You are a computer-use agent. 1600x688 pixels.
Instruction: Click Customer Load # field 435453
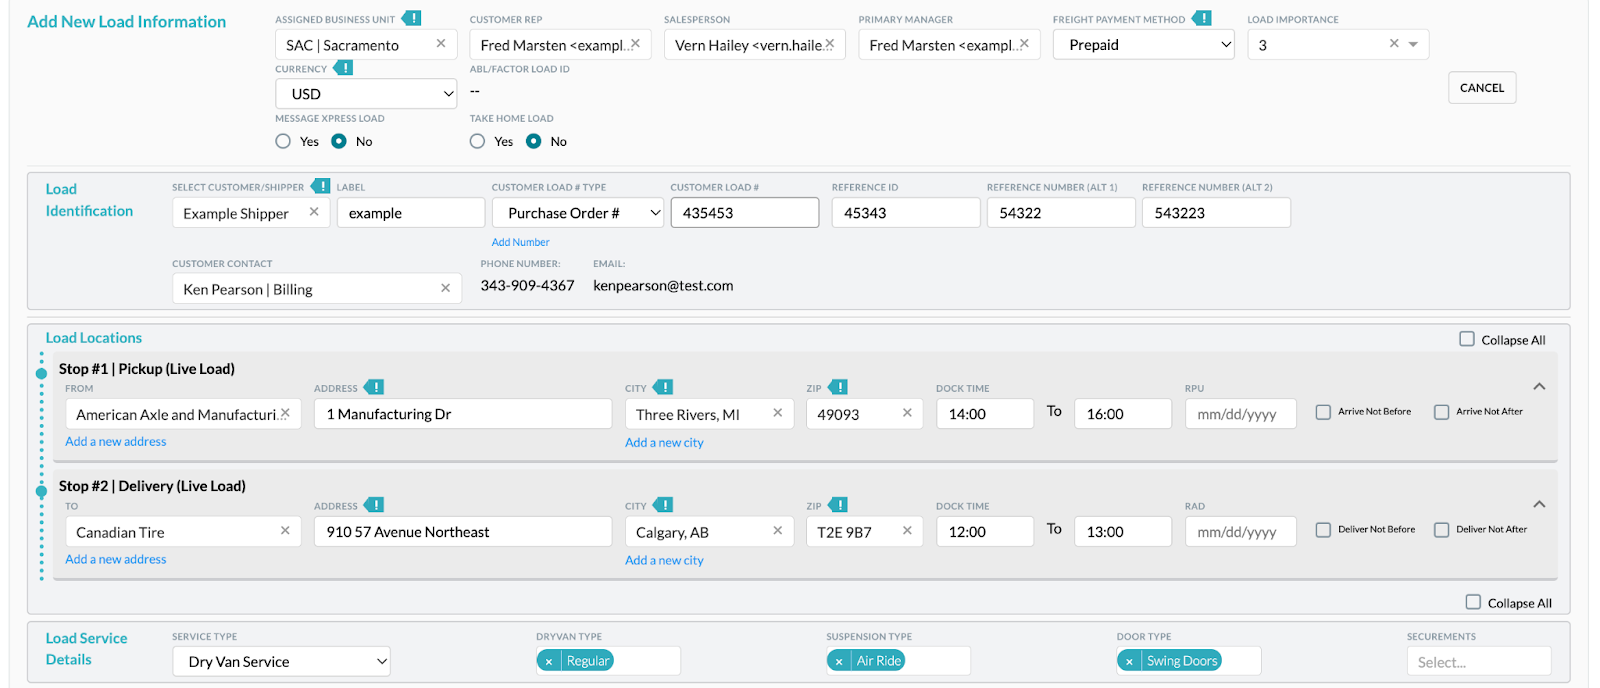745,213
